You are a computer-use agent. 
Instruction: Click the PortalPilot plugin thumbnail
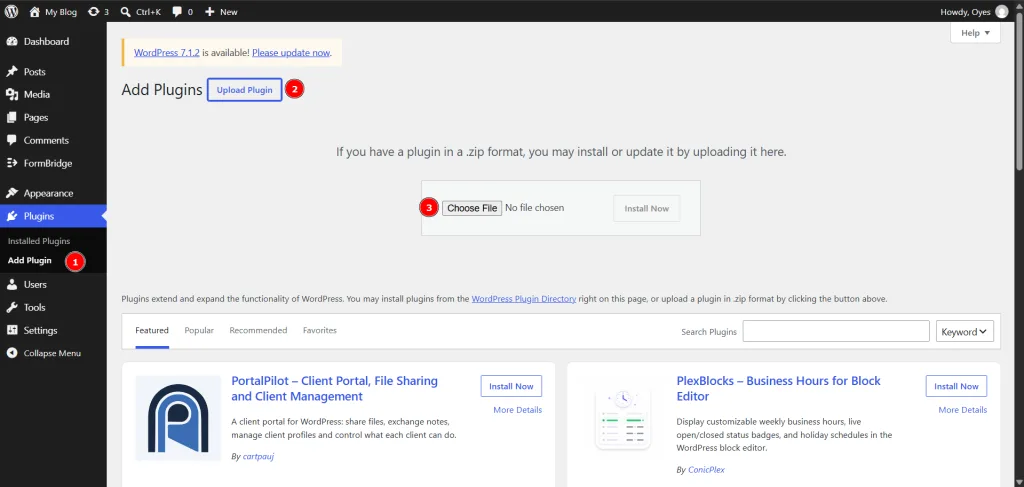[178, 418]
